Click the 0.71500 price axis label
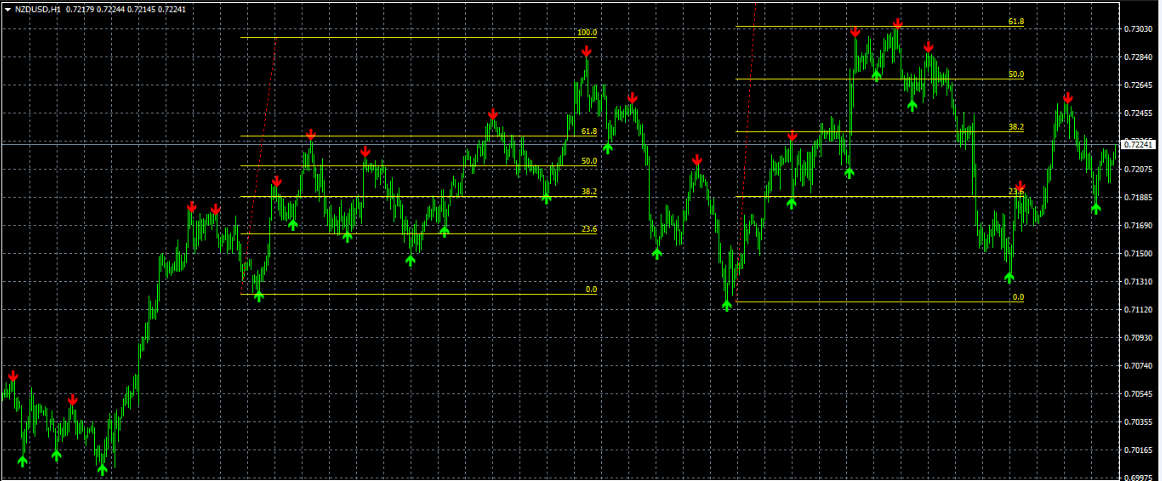This screenshot has width=1162, height=481. click(1138, 253)
